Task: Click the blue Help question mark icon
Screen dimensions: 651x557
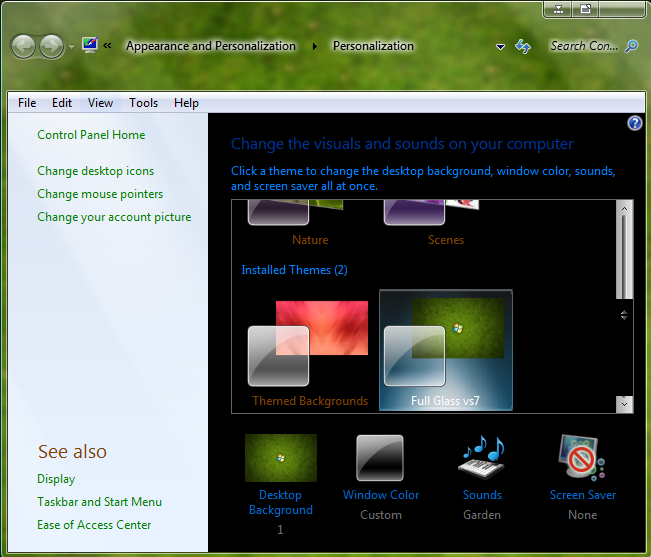Action: pyautogui.click(x=634, y=123)
